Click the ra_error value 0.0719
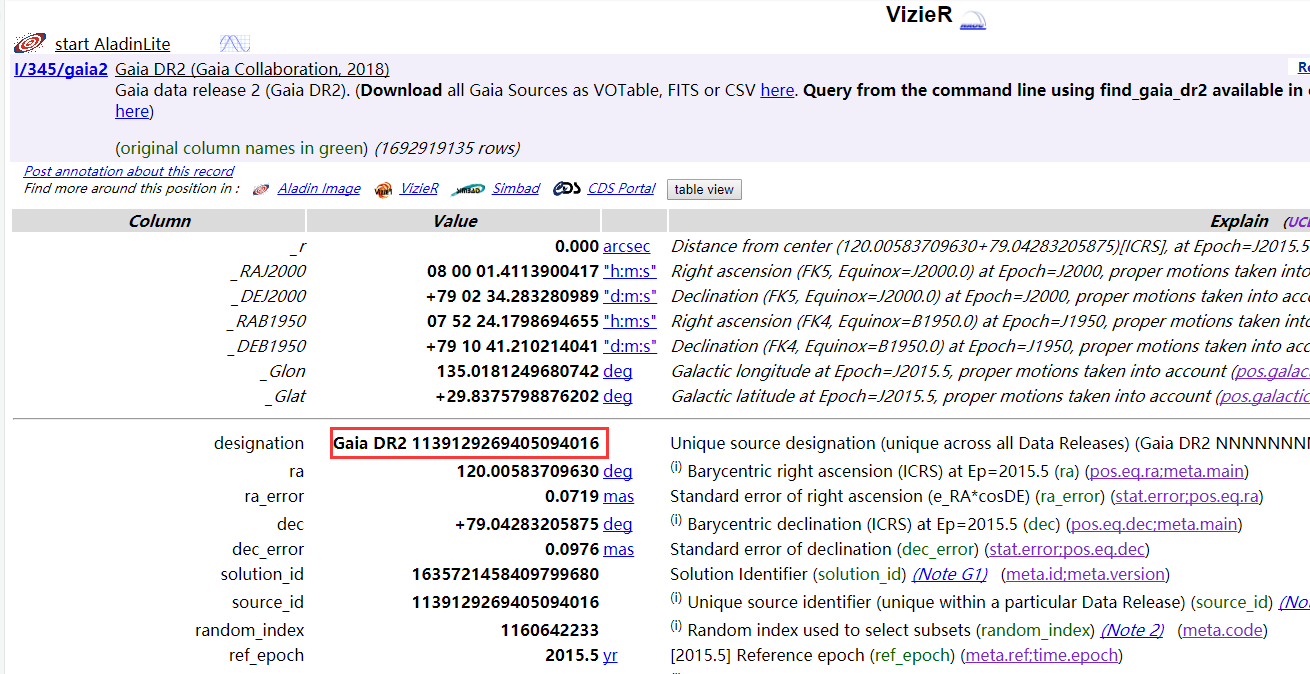Viewport: 1310px width, 674px height. pos(572,496)
